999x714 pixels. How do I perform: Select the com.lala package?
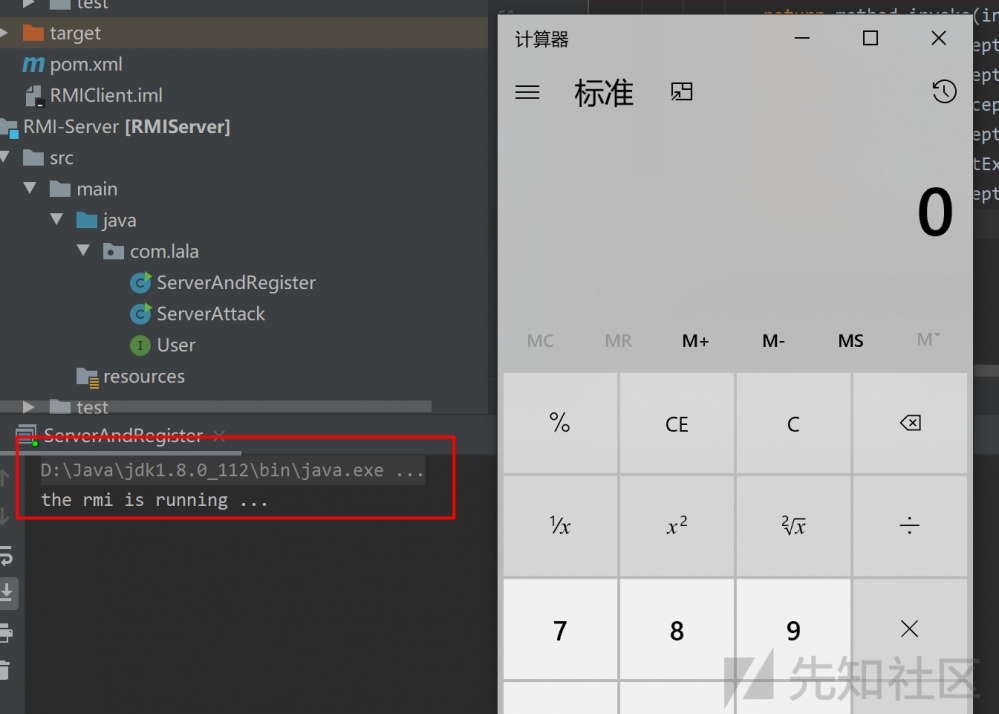[x=164, y=252]
